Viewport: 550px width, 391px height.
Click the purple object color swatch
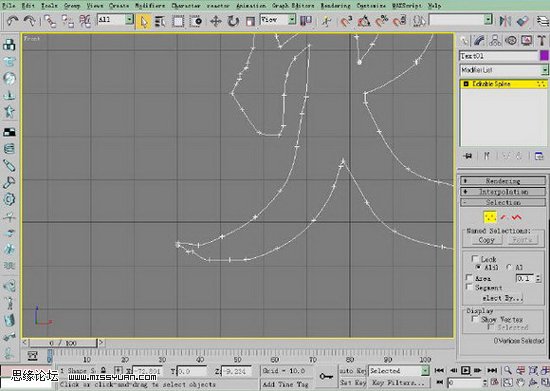tap(544, 56)
